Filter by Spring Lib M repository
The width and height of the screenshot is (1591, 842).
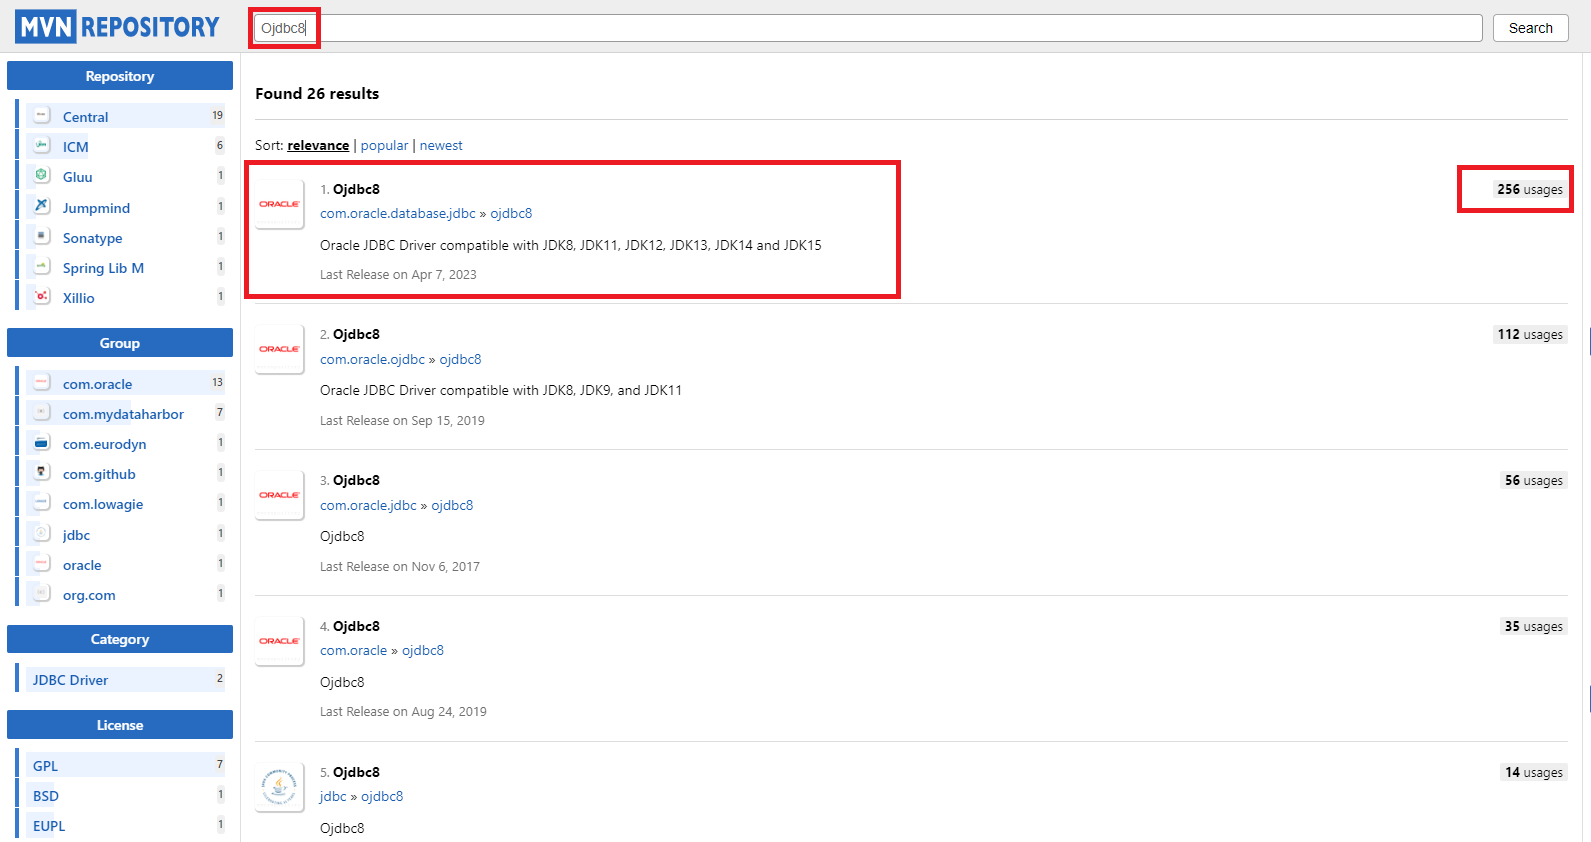pyautogui.click(x=103, y=268)
